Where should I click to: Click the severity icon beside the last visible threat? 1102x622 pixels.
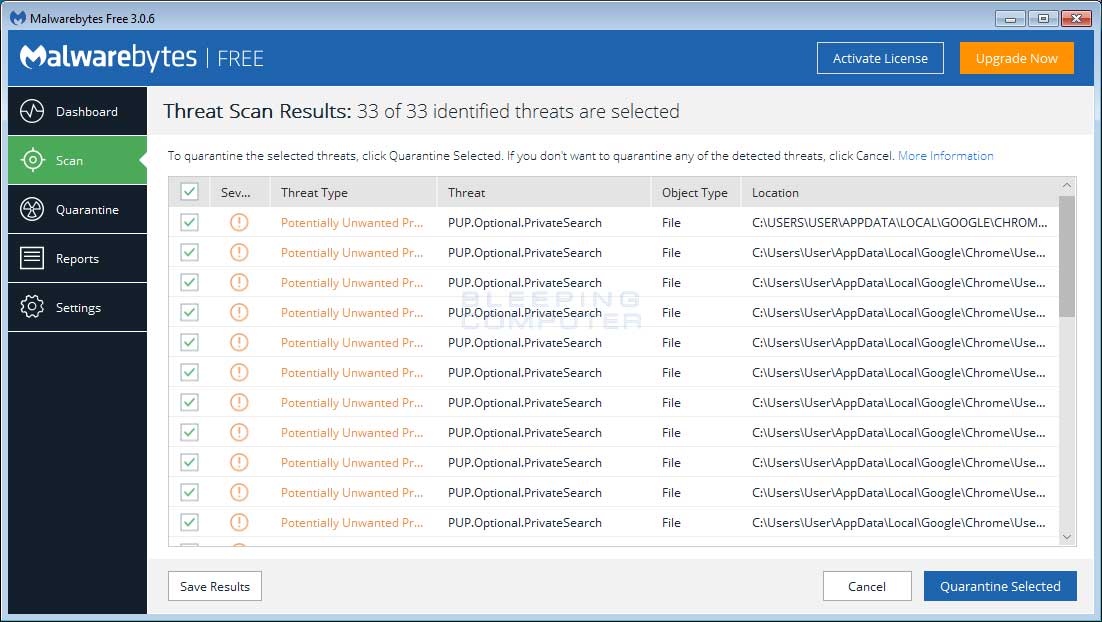[238, 522]
